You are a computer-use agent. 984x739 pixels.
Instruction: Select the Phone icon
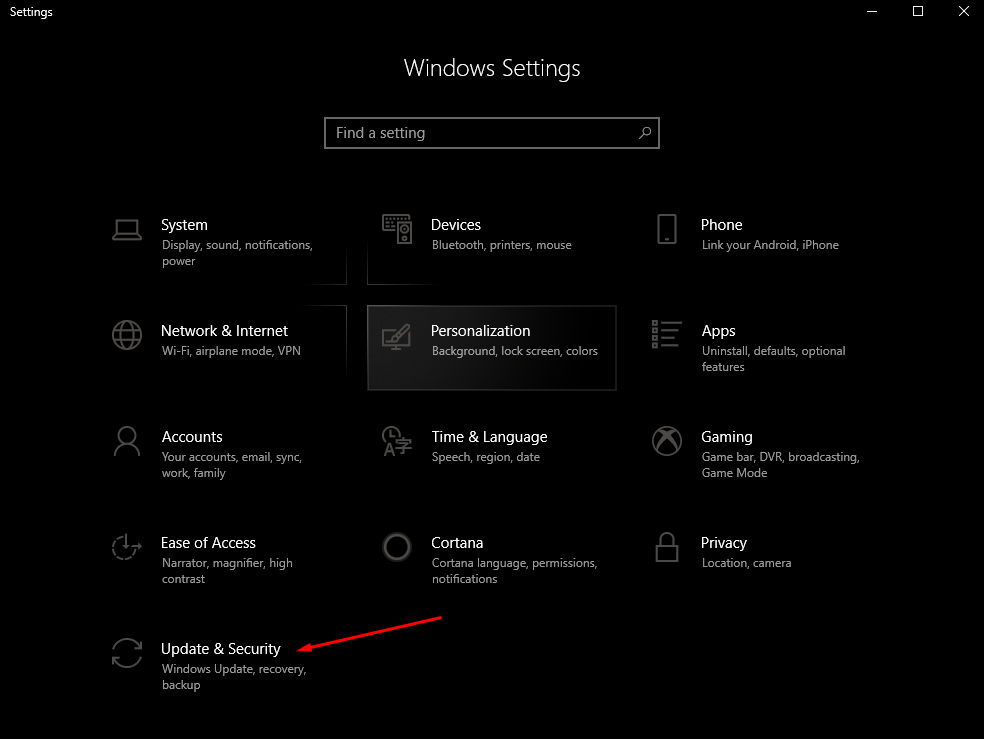667,229
